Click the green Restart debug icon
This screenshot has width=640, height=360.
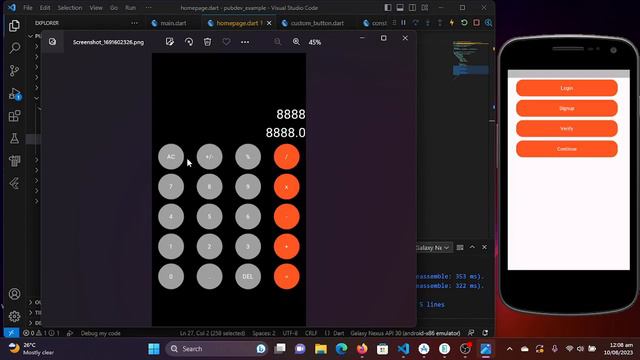tap(464, 23)
